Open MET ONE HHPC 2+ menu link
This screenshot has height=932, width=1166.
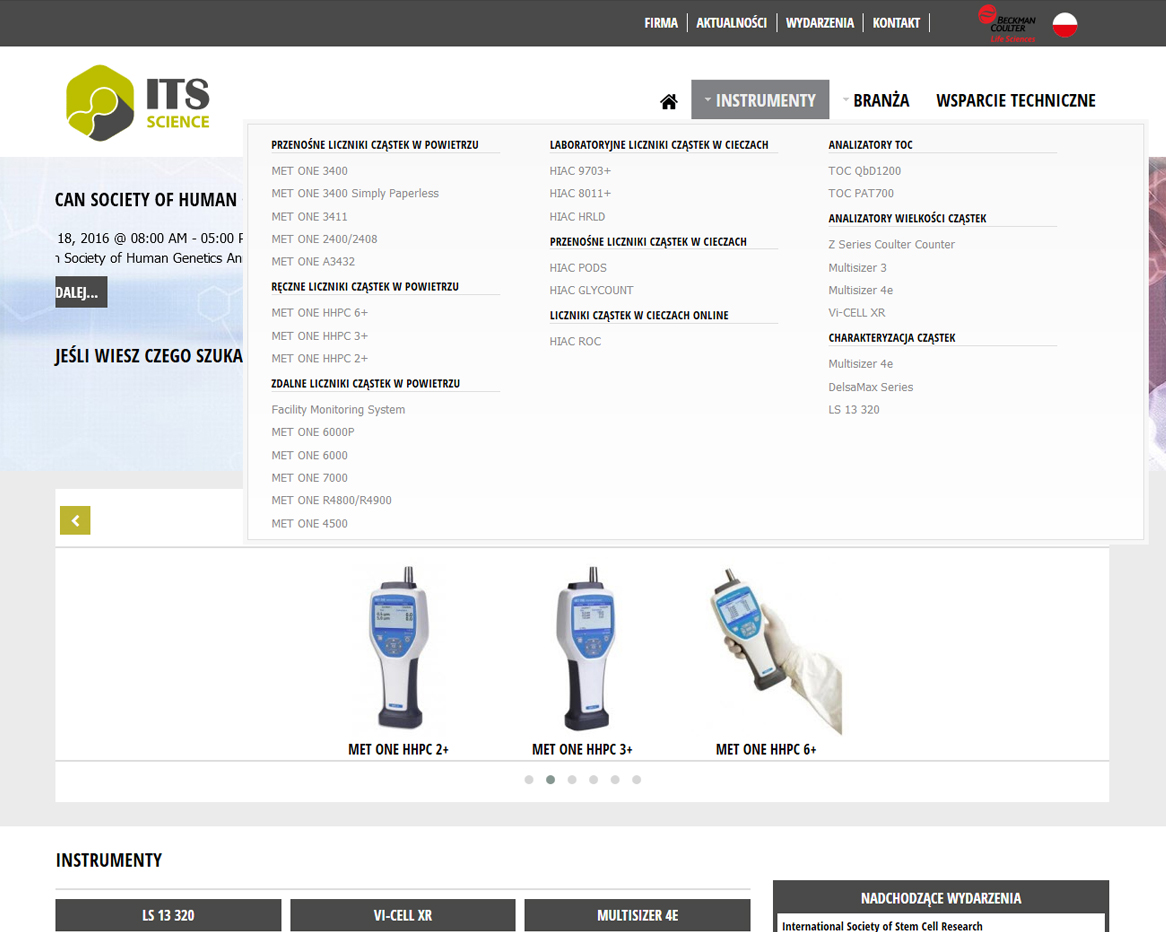(320, 359)
